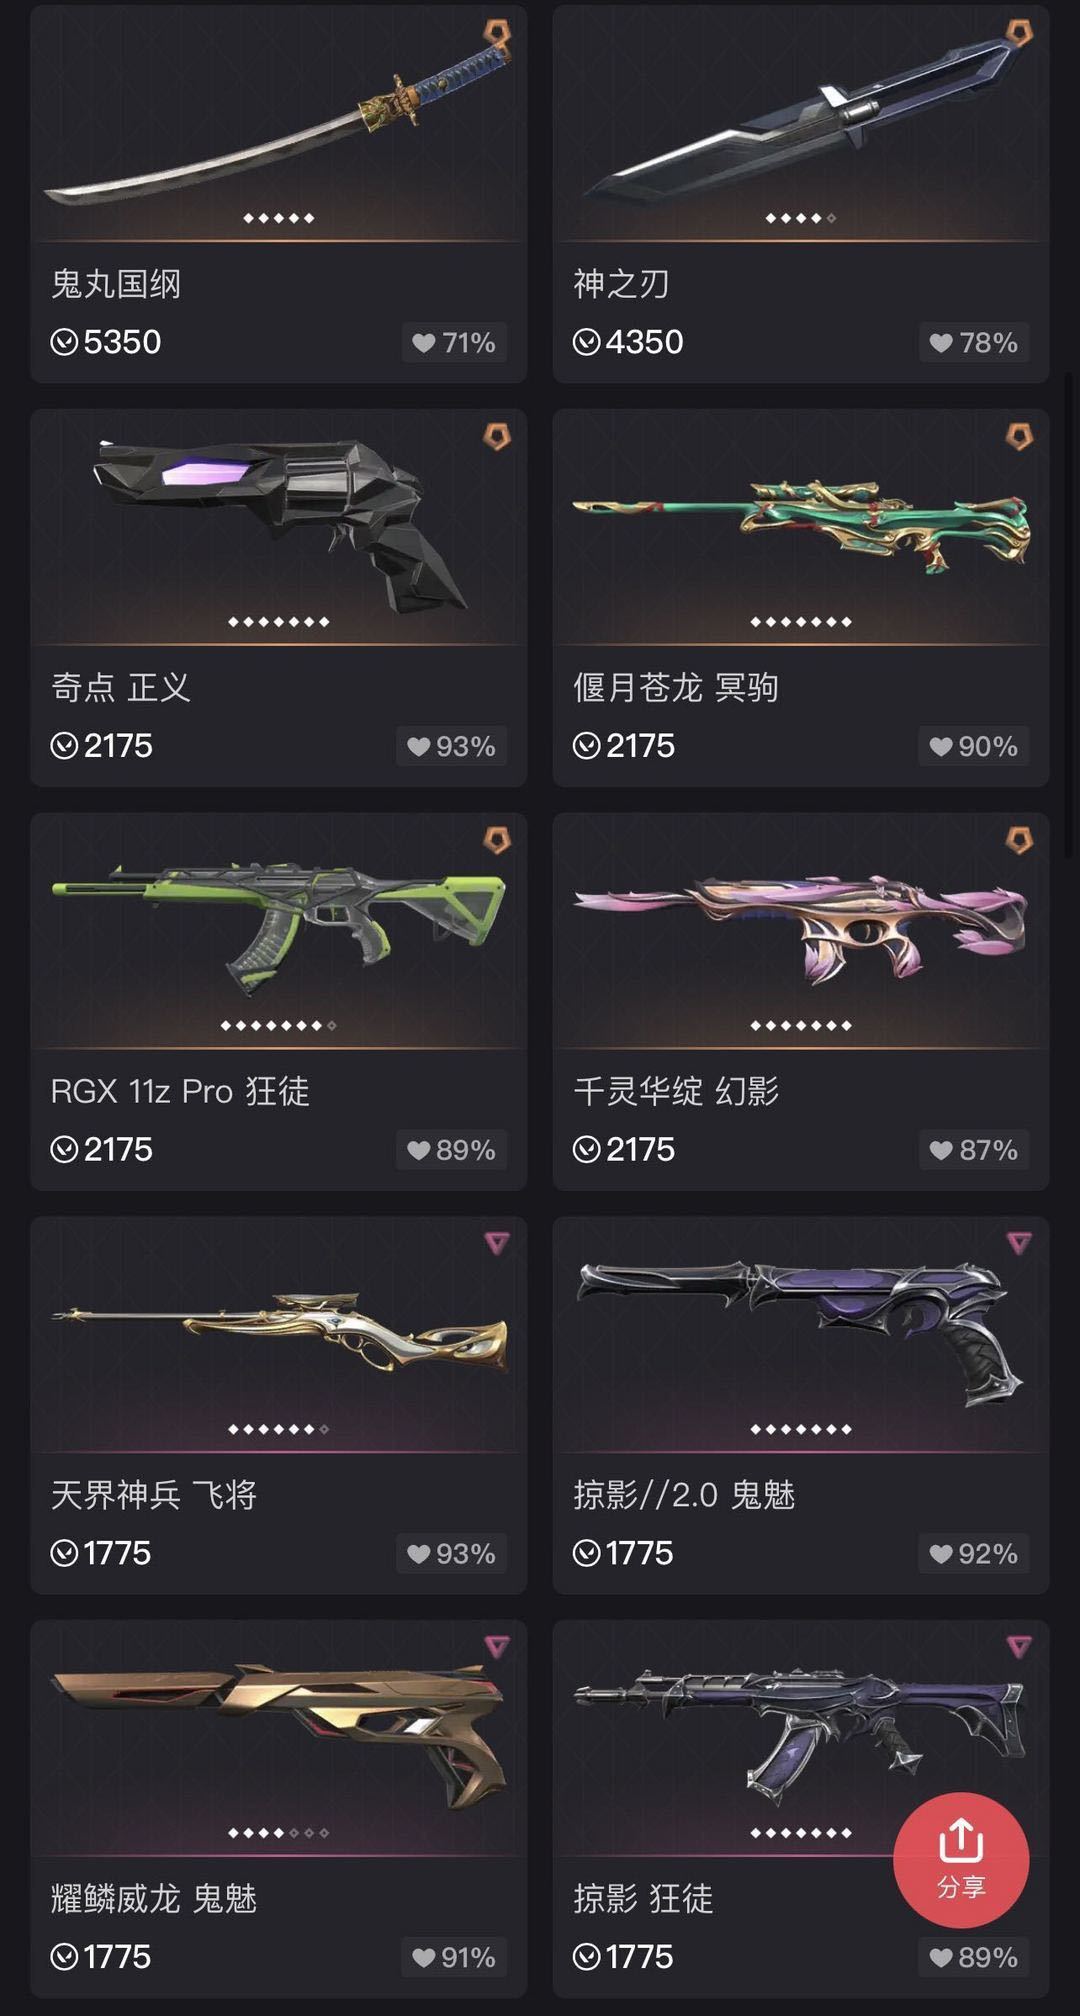The width and height of the screenshot is (1080, 2016).
Task: Click the pink triangle tier icon on 天界神兵 飞将
Action: (497, 1243)
